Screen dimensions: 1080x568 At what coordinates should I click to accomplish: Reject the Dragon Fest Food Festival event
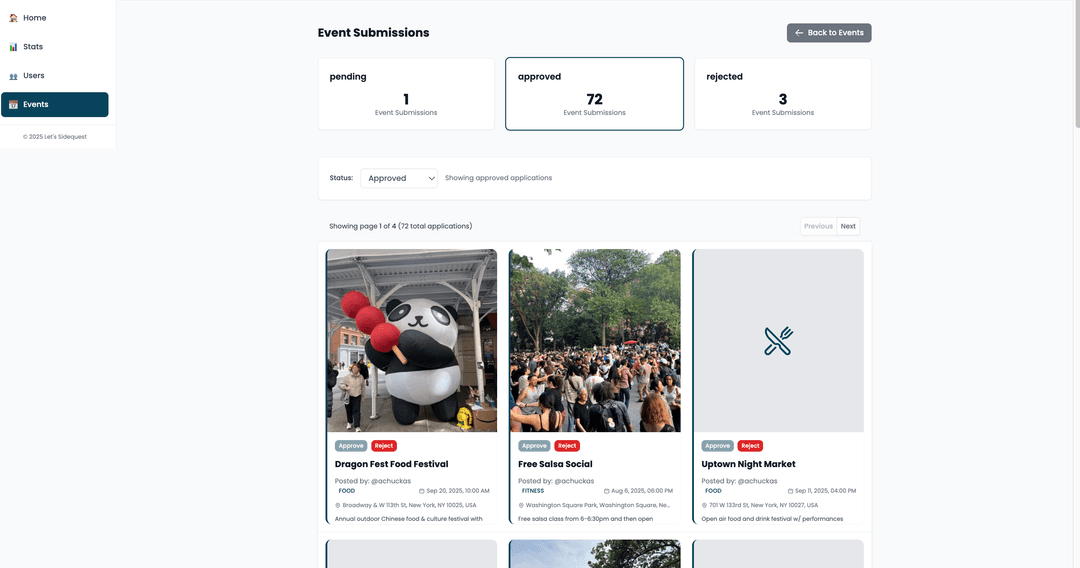click(384, 445)
